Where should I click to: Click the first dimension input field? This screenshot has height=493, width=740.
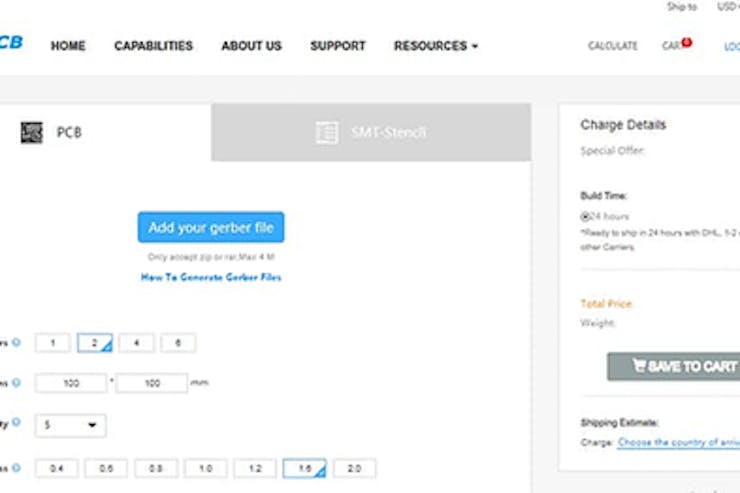click(71, 383)
